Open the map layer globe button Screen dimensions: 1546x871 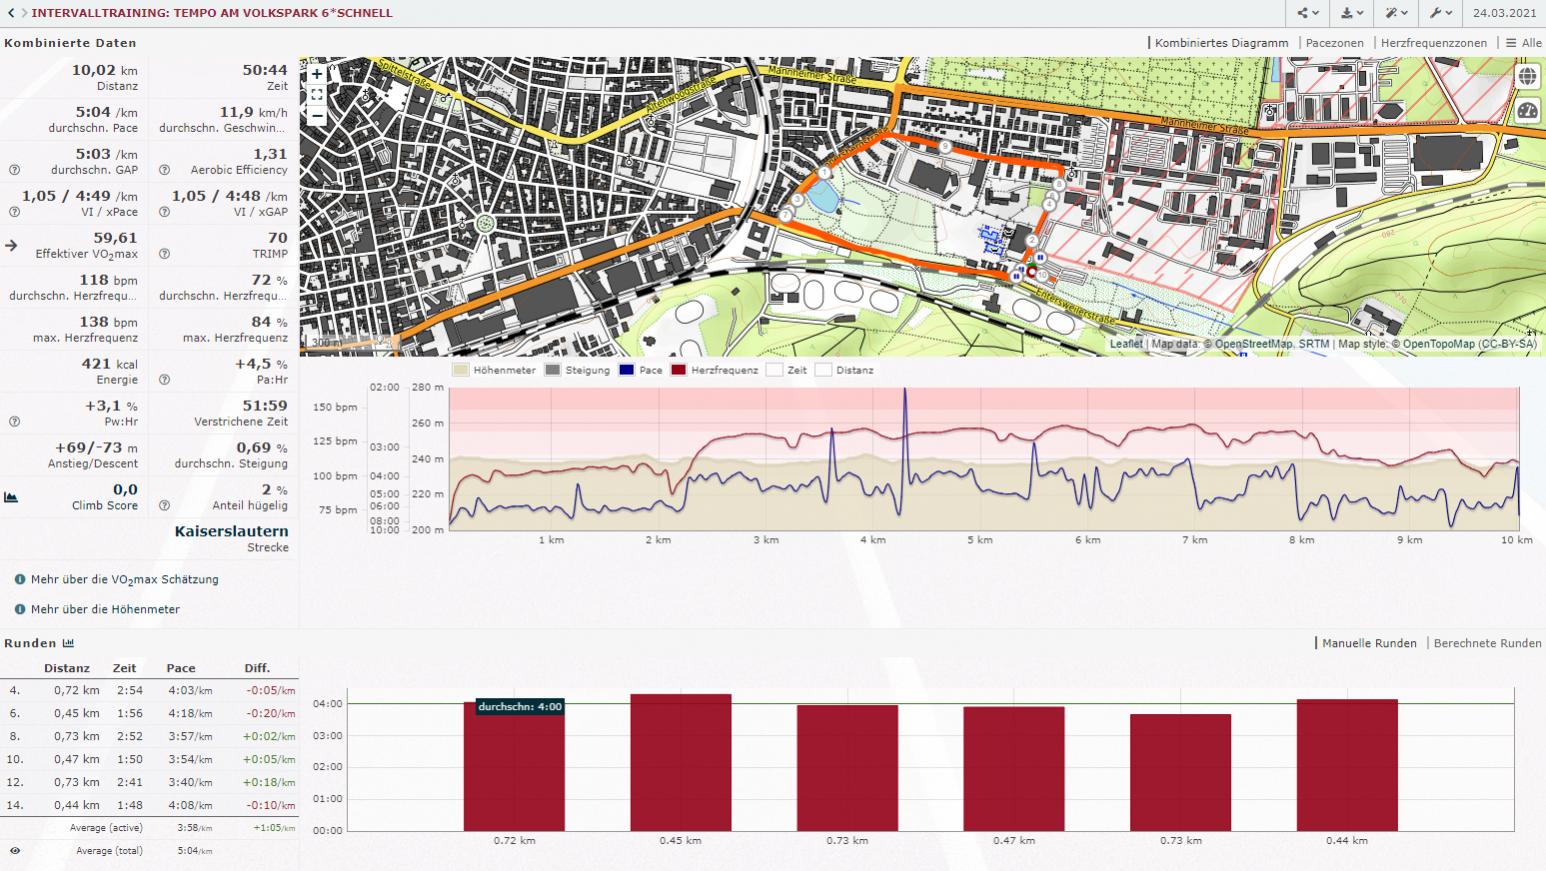(x=1527, y=77)
